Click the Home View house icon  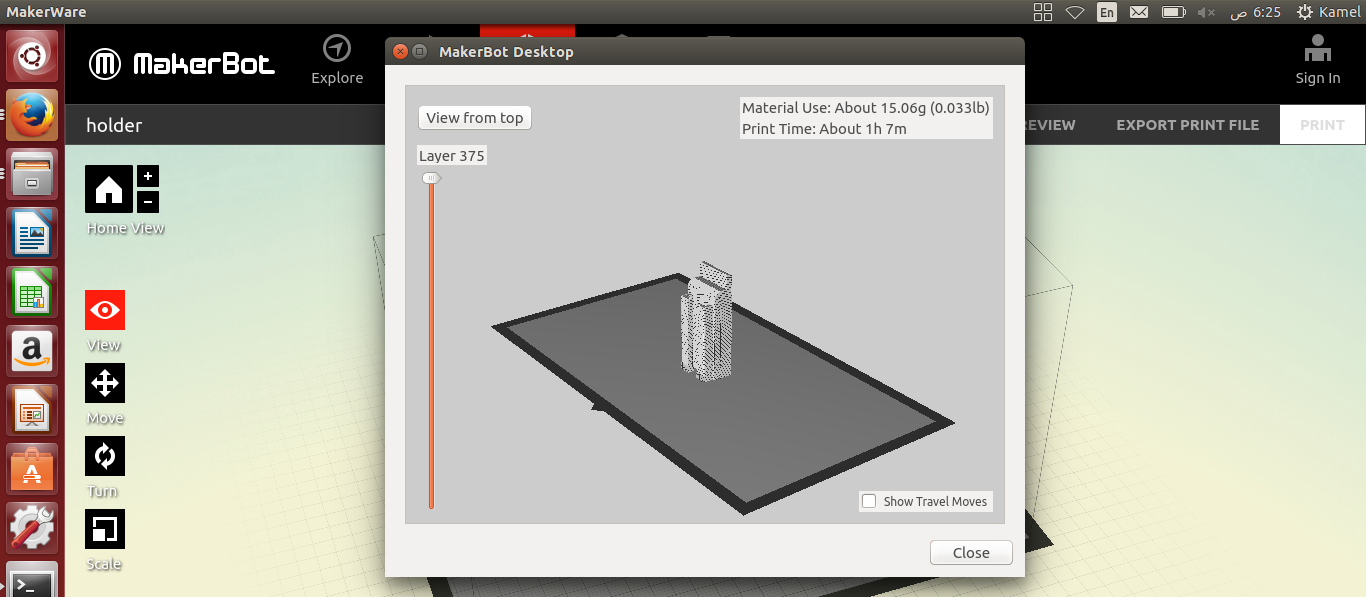[109, 189]
